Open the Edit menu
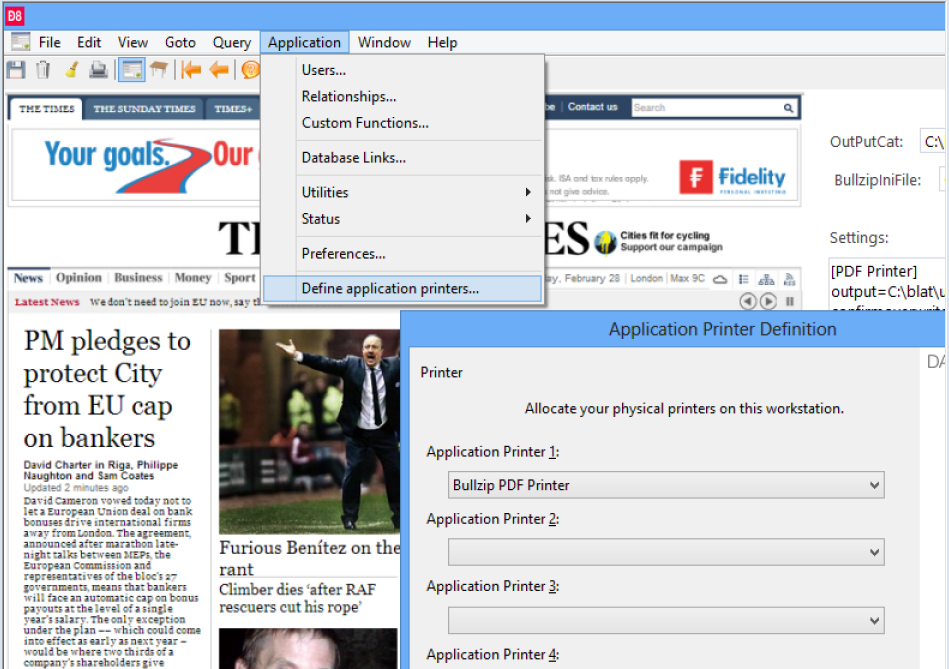 89,42
